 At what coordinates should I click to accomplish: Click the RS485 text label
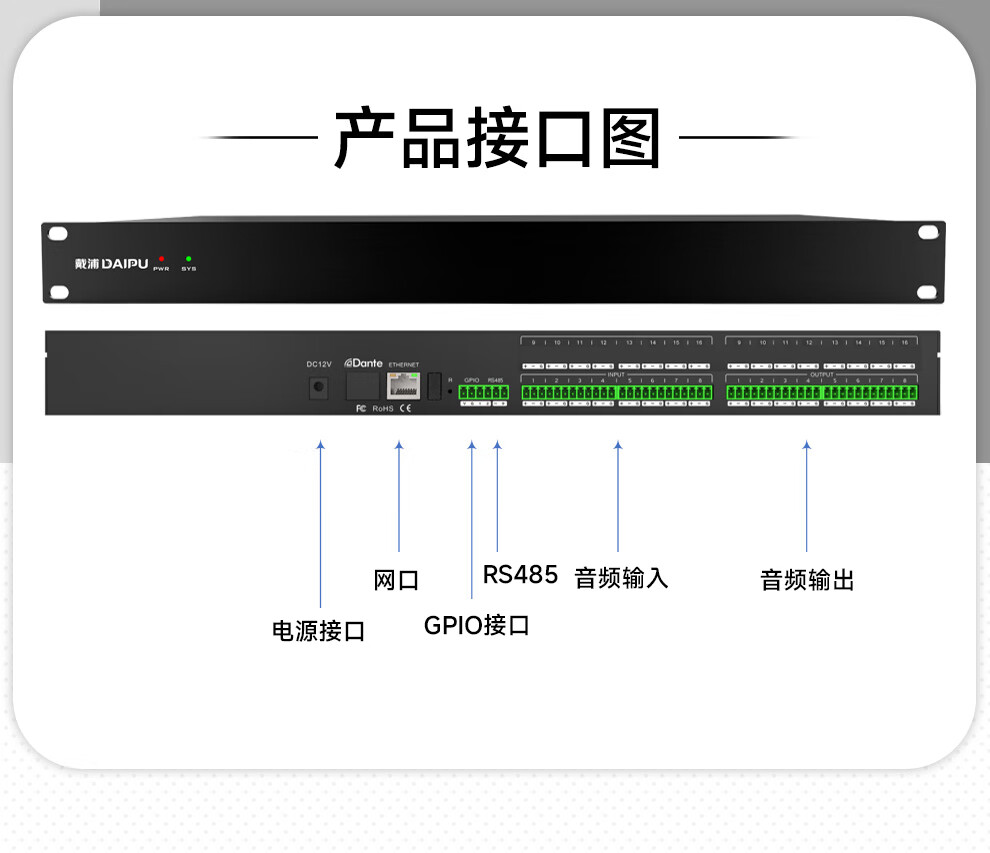pos(520,575)
